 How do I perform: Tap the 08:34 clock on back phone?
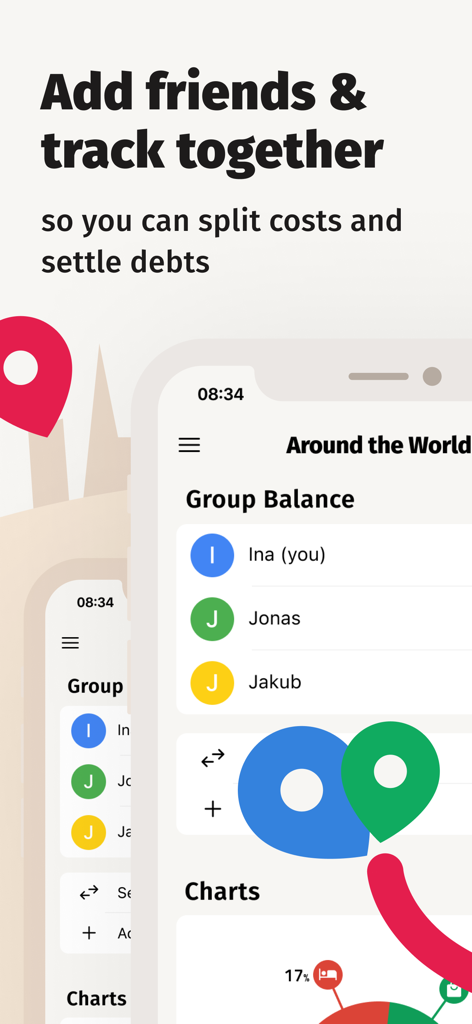[x=95, y=602]
